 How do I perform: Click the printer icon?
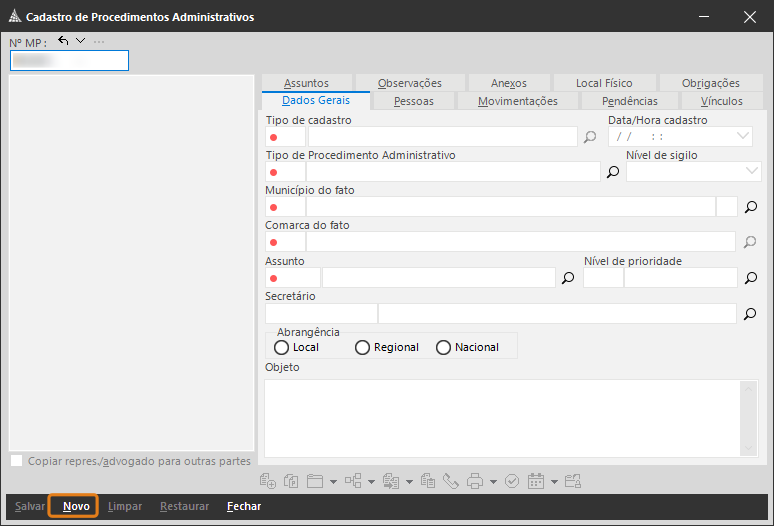[x=475, y=481]
